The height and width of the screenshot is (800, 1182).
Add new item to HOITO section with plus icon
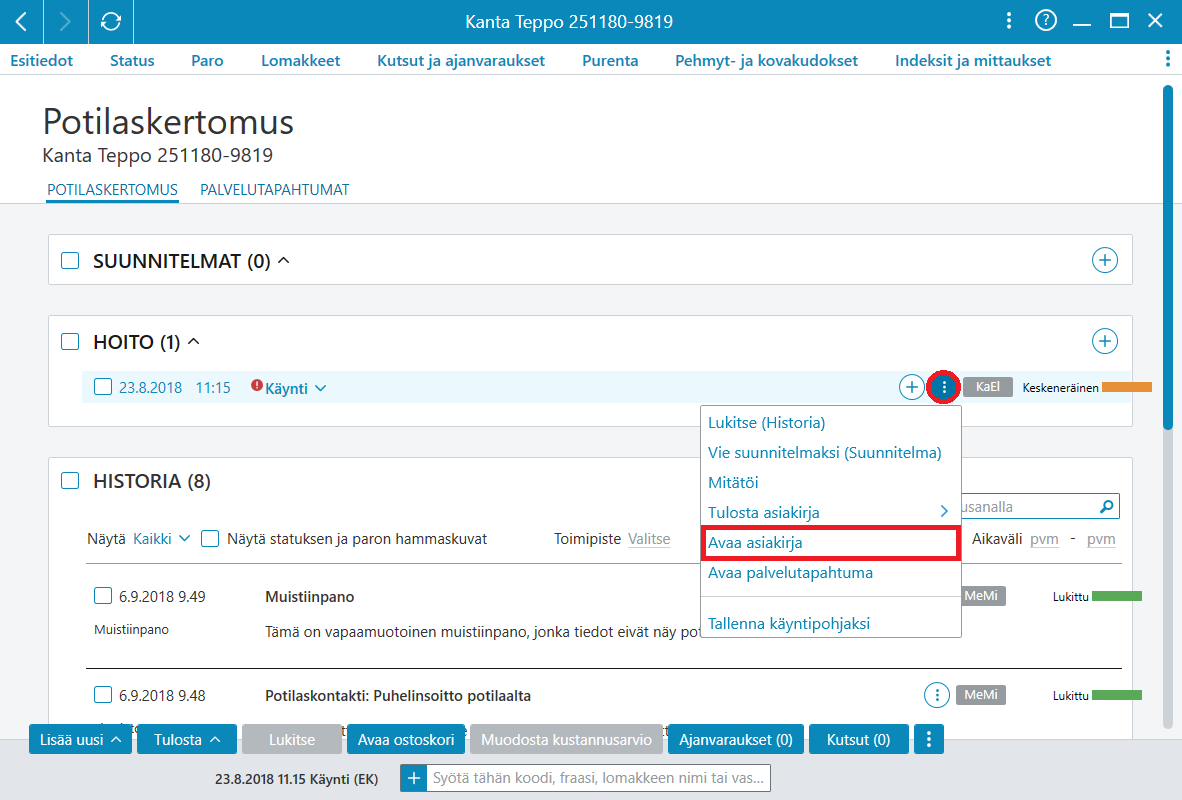point(1104,341)
